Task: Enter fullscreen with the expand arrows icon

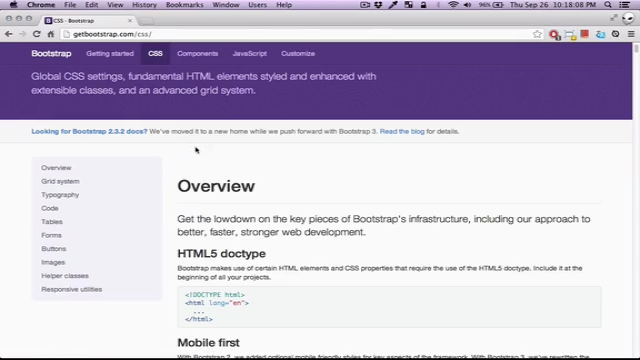Action: click(614, 17)
